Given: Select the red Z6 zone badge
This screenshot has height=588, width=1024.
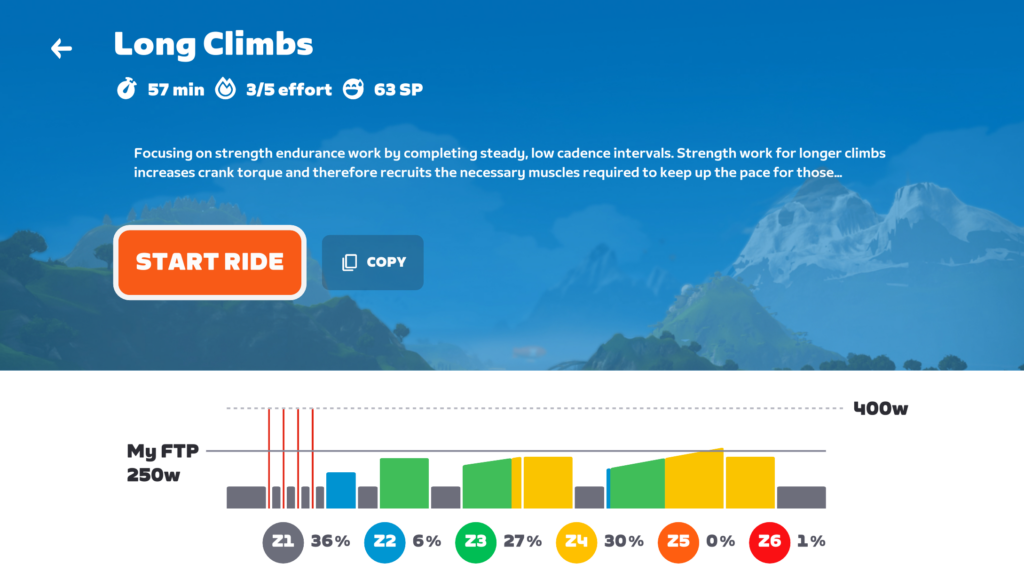Looking at the screenshot, I should pyautogui.click(x=769, y=542).
